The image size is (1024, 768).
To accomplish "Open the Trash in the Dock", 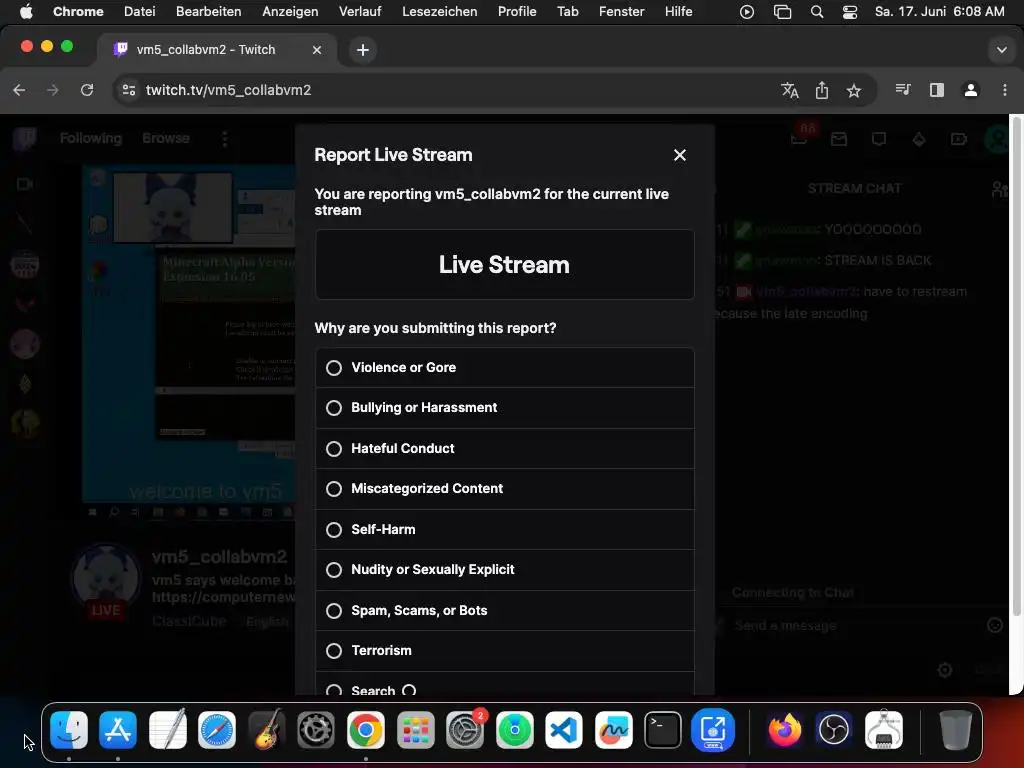I will point(955,729).
